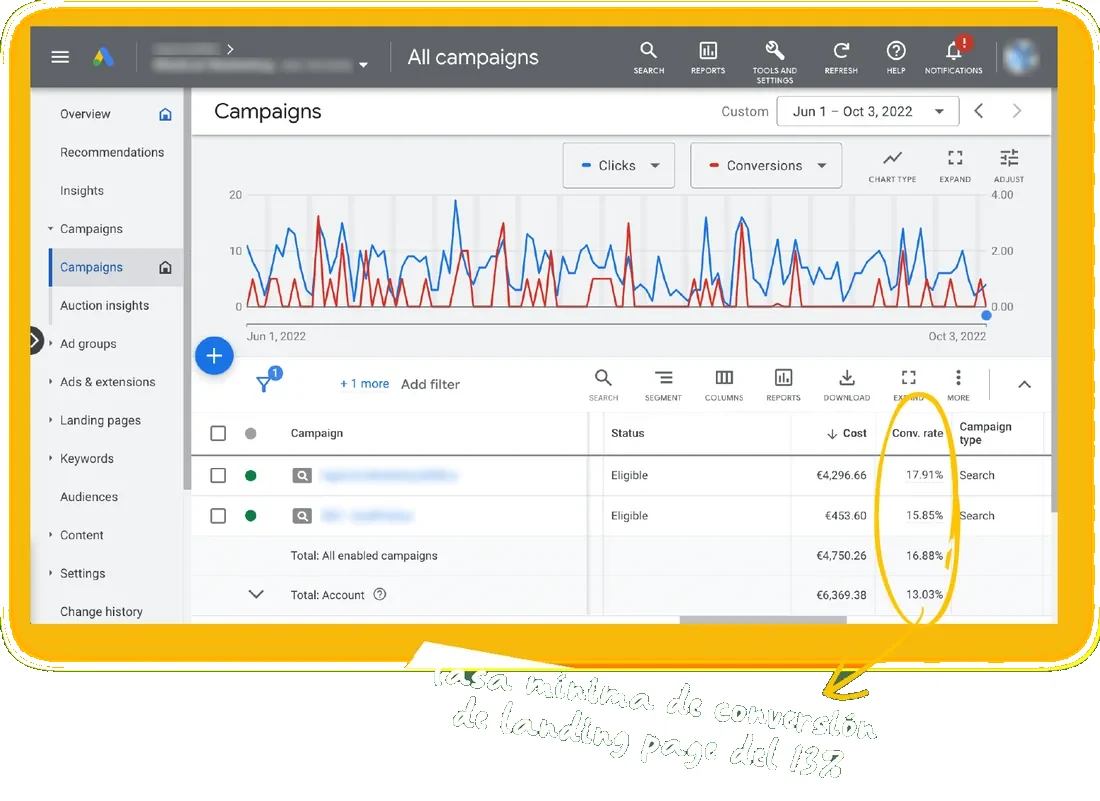Click the account profile avatar

[1020, 57]
